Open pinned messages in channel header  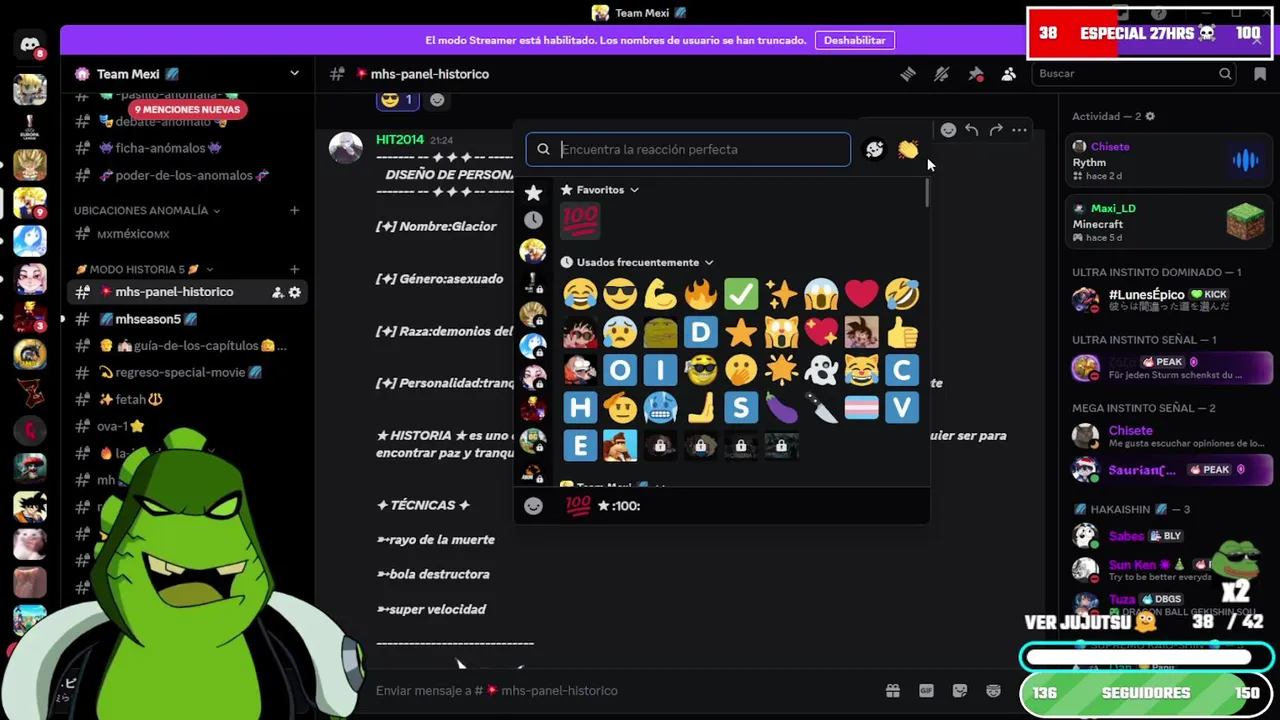point(975,74)
